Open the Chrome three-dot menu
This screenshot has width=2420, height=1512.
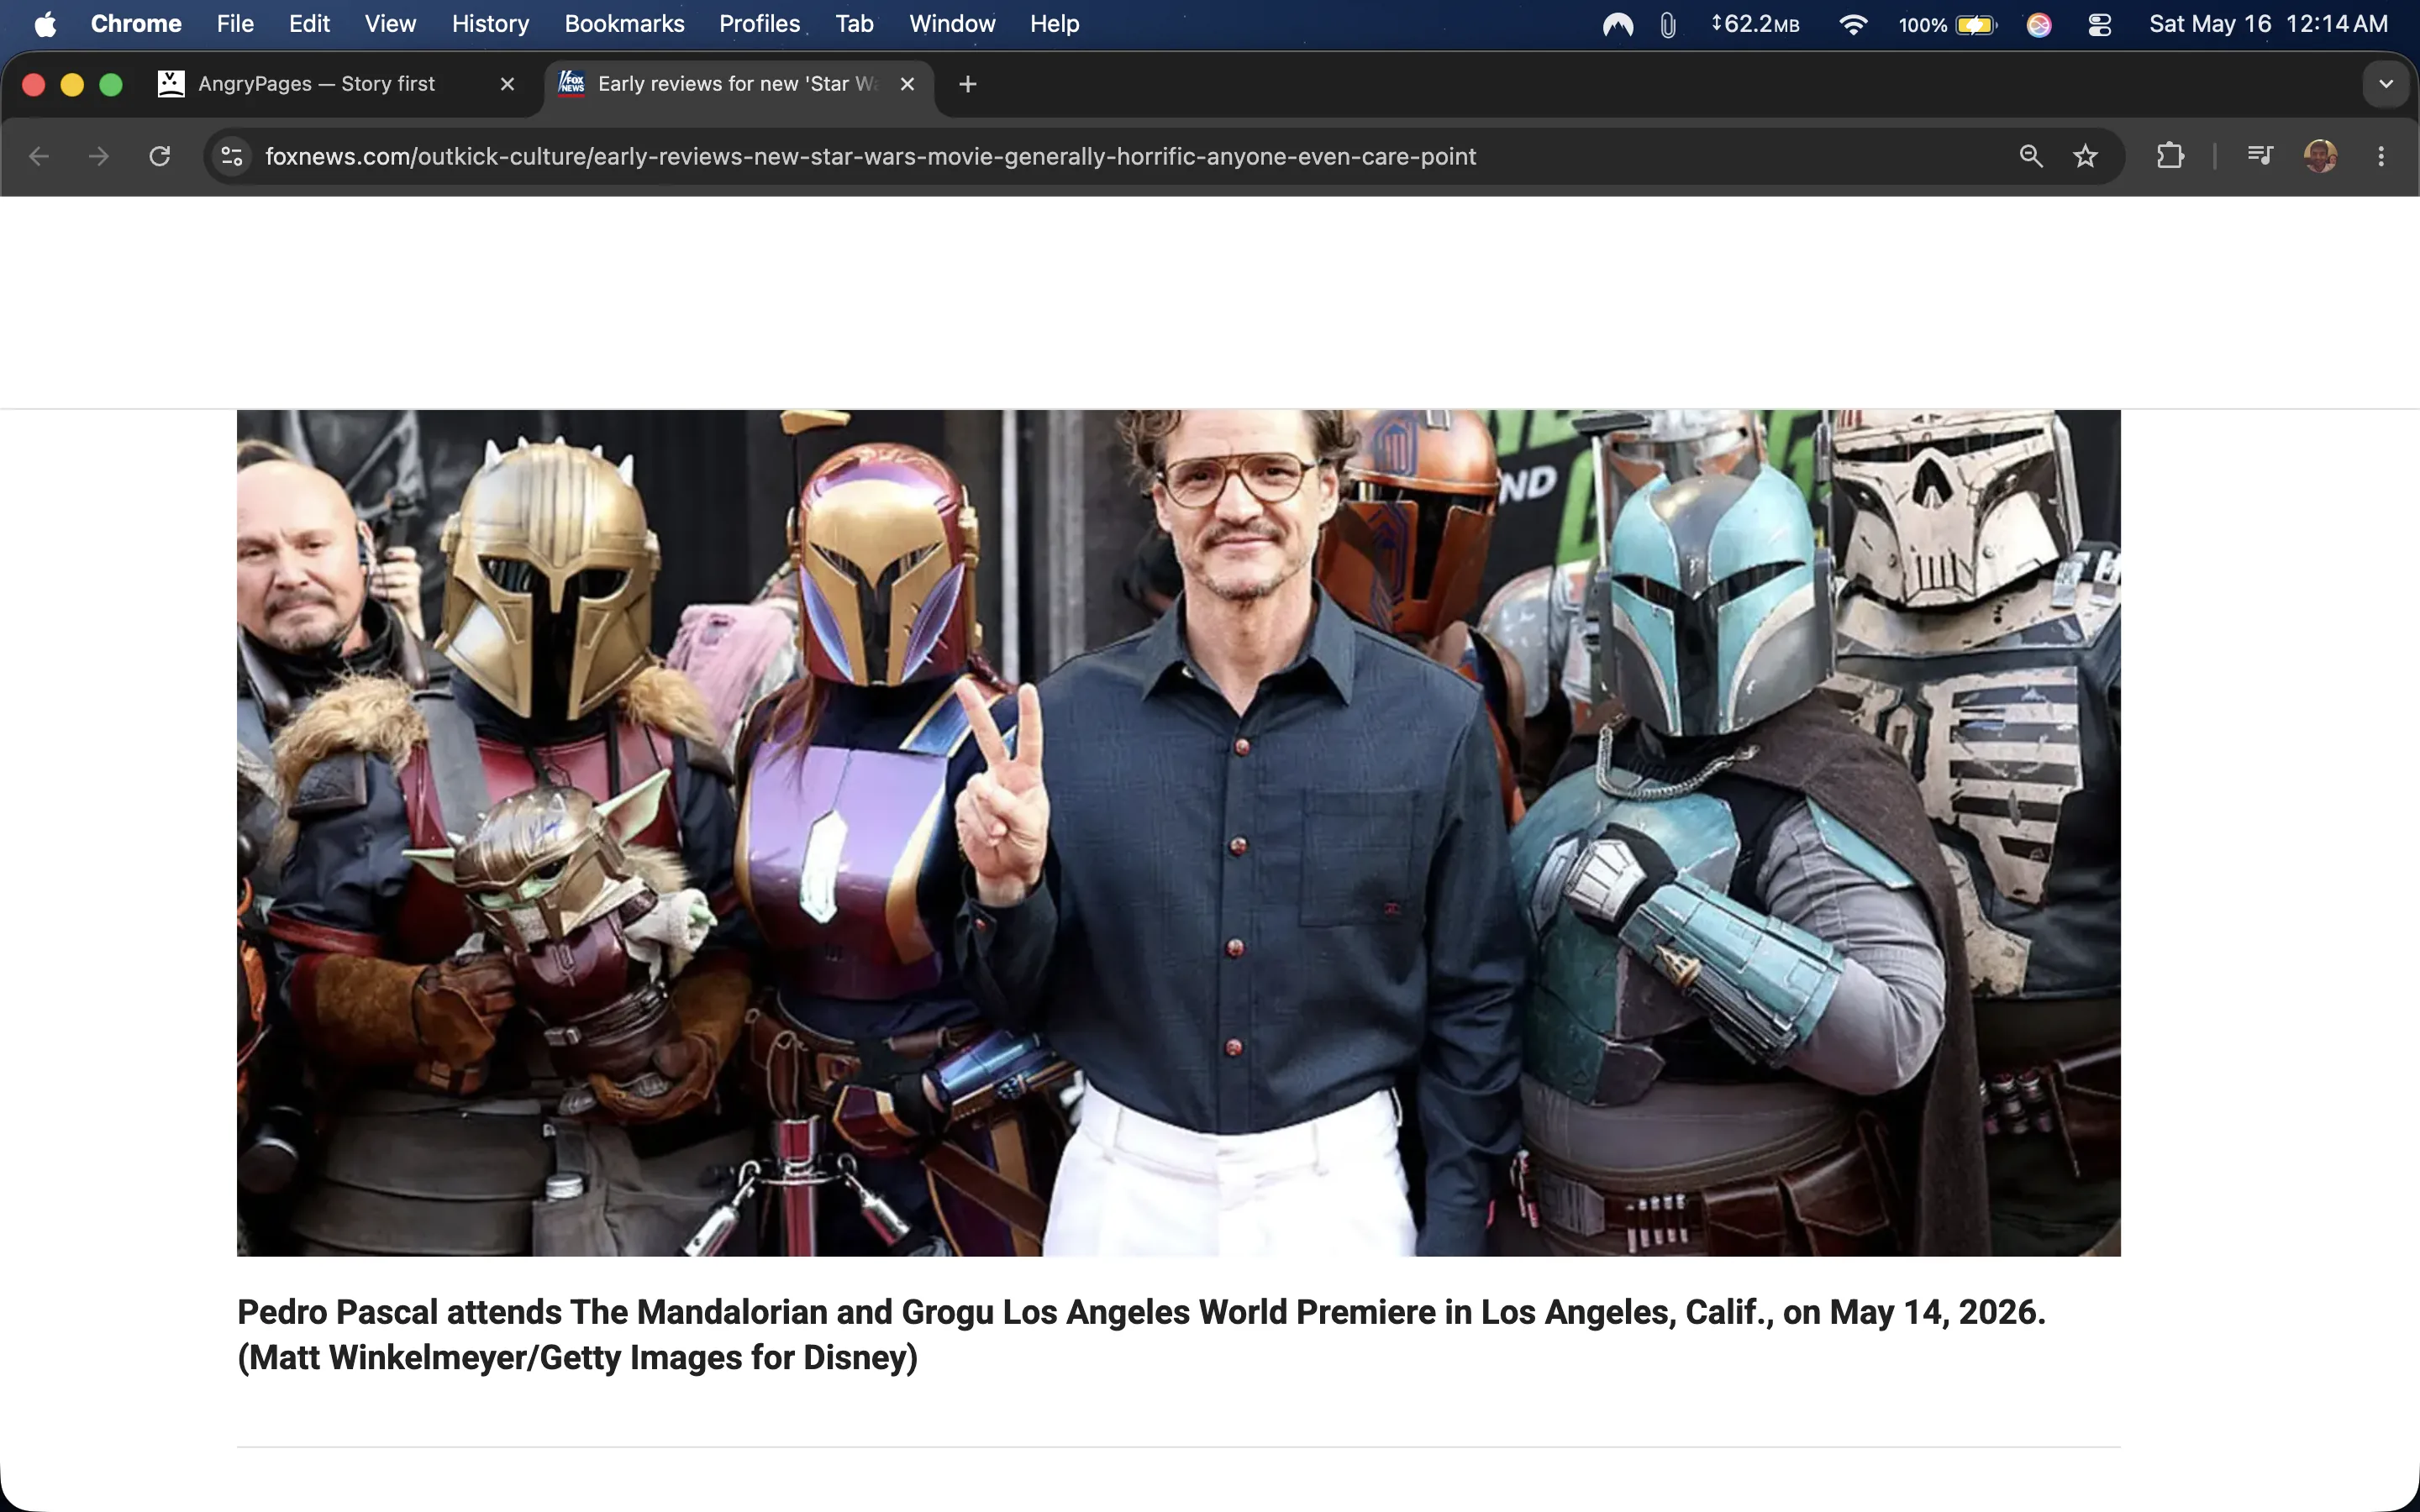coord(2381,156)
